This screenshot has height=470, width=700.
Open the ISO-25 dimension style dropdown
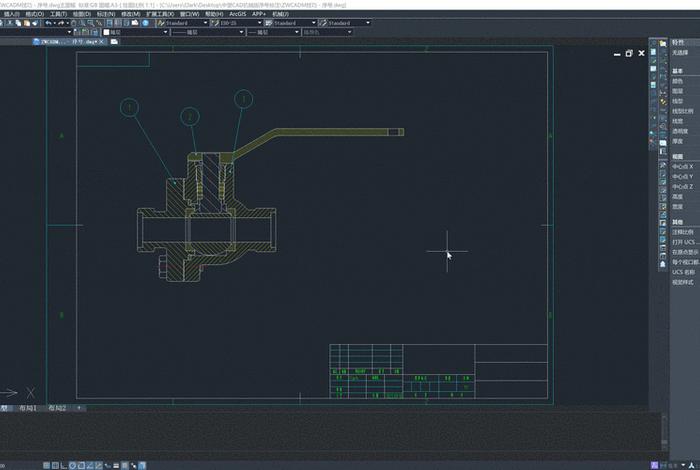point(241,23)
